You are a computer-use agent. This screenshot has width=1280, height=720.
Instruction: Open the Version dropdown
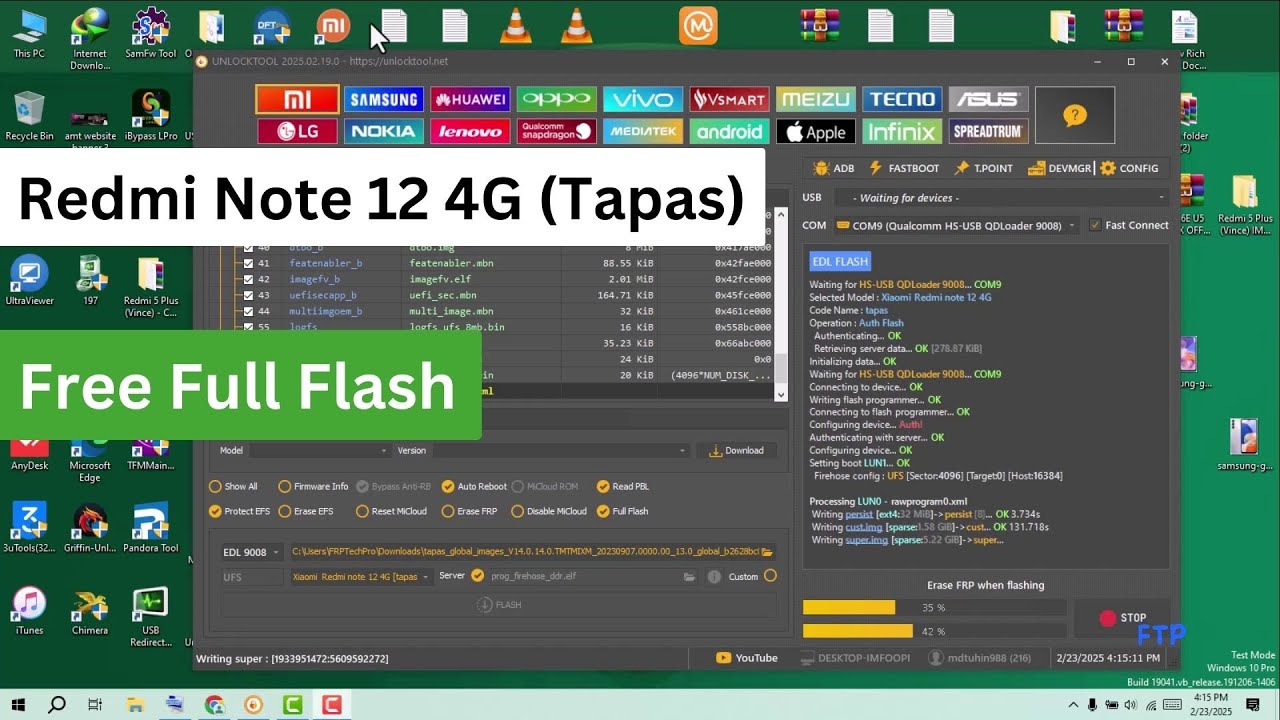561,451
